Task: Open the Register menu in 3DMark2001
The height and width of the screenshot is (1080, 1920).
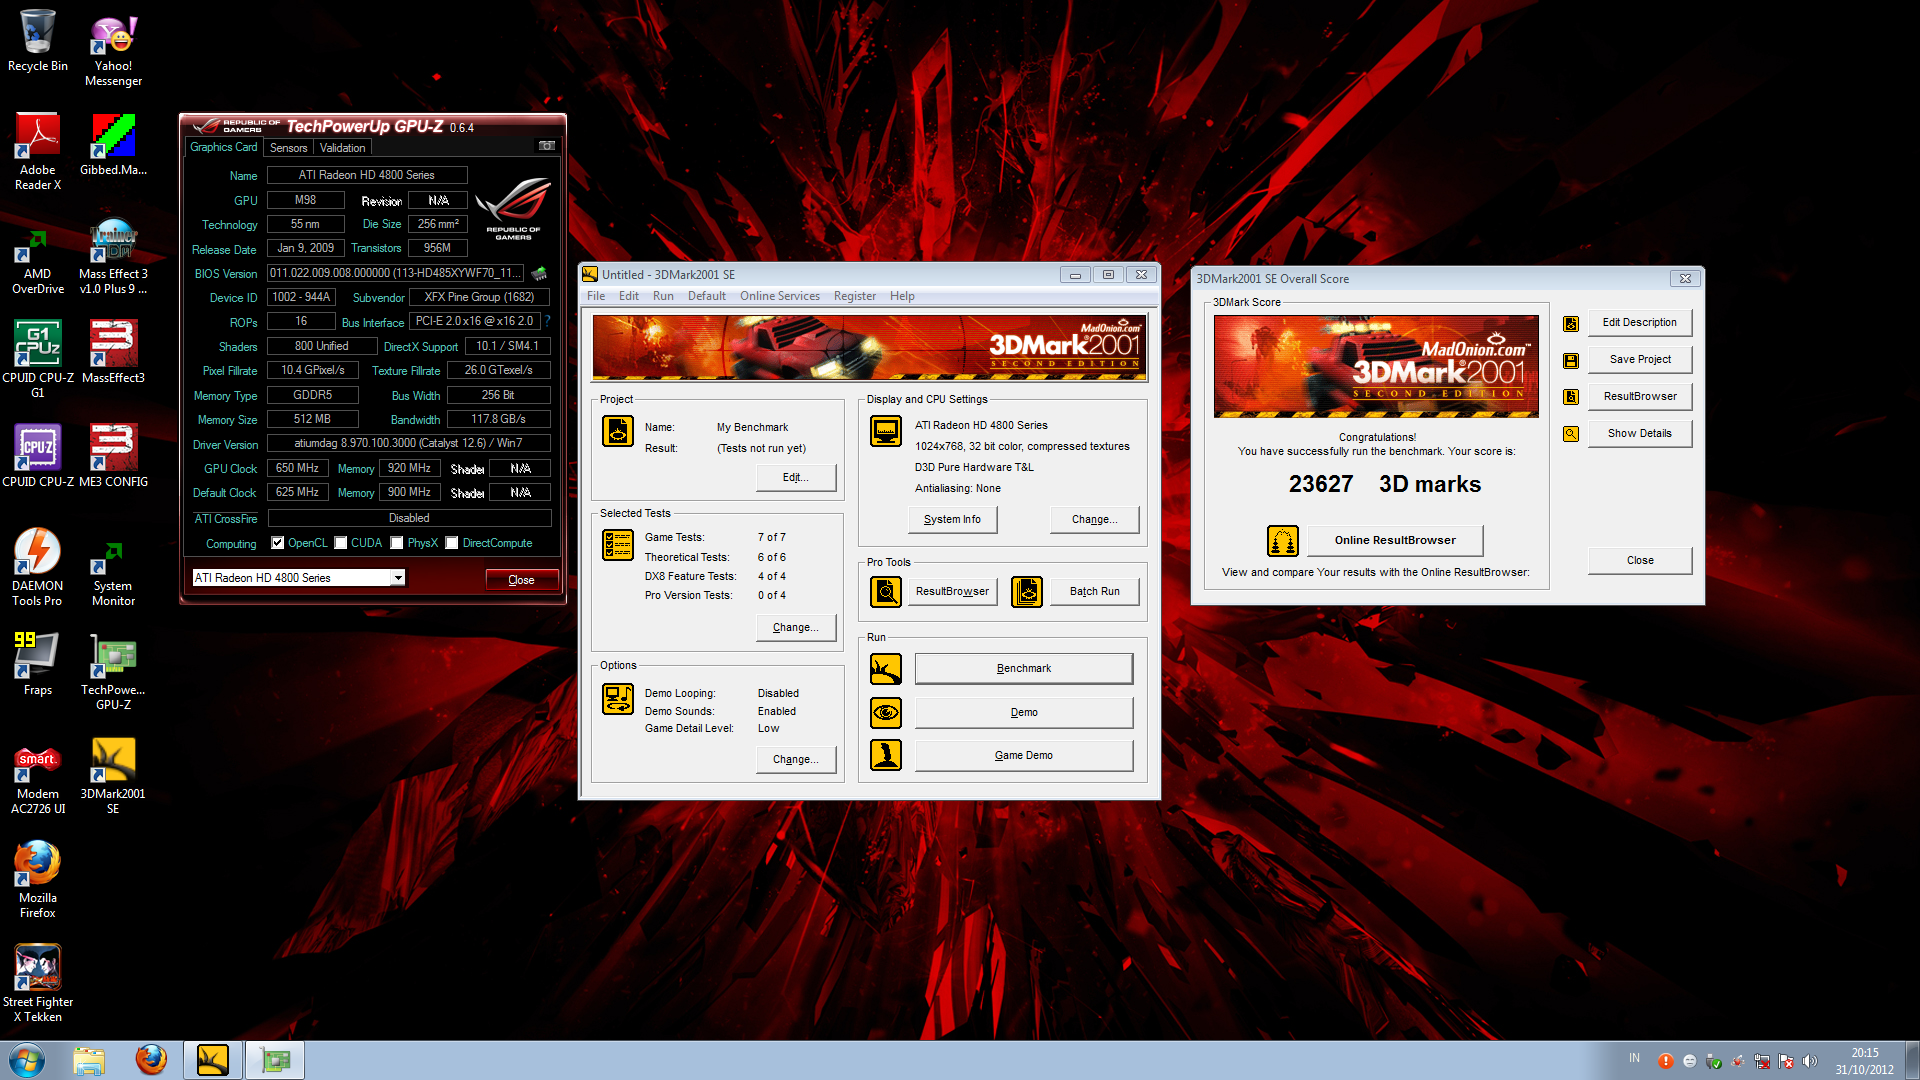Action: coord(854,296)
